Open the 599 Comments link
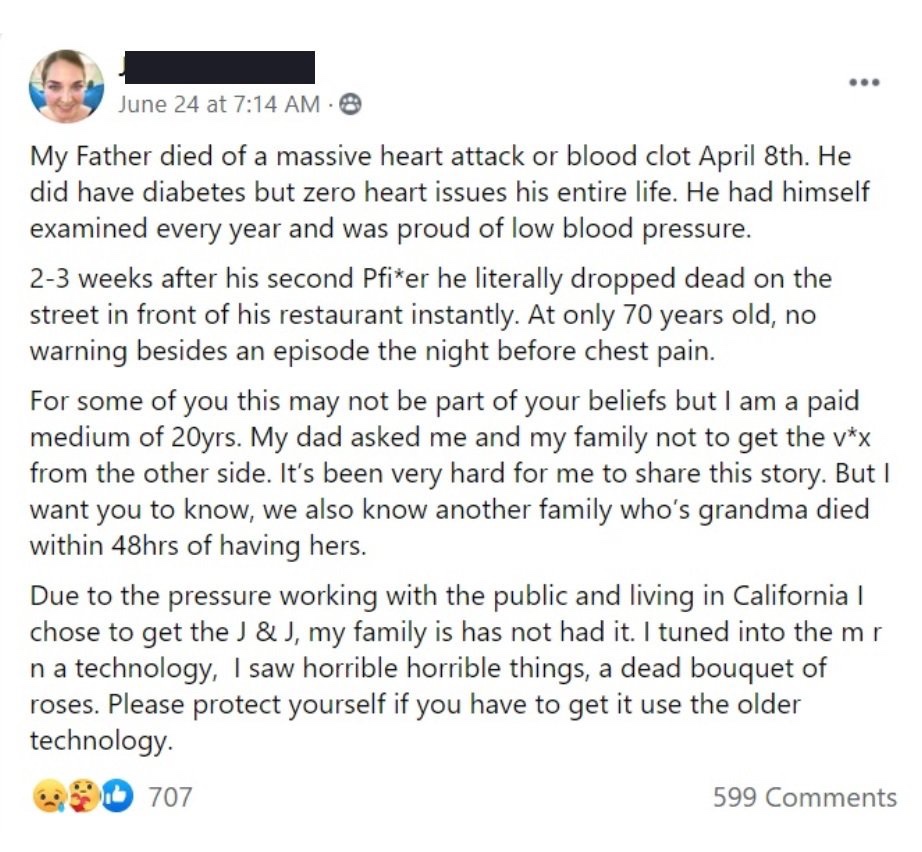Screen dimensions: 922x852 804,797
